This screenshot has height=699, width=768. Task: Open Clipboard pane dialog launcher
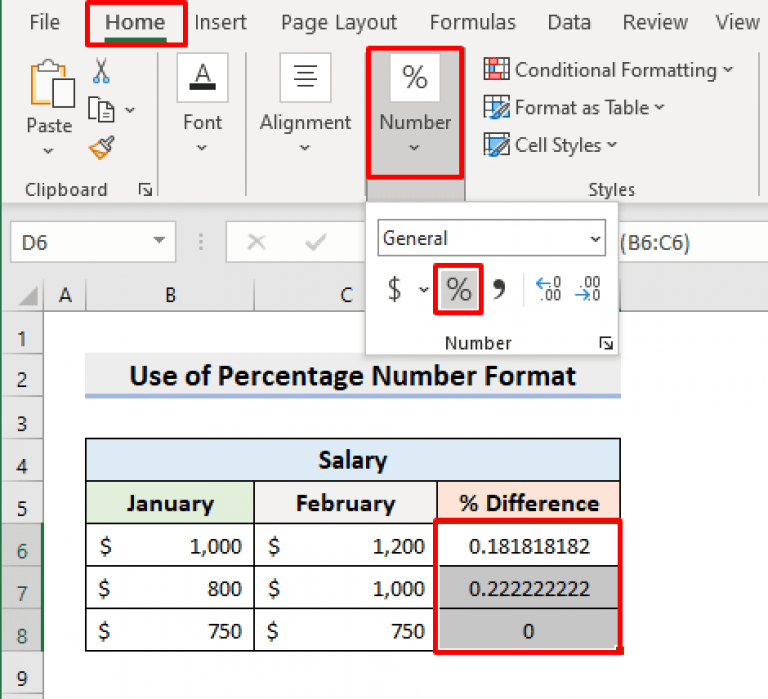point(145,190)
